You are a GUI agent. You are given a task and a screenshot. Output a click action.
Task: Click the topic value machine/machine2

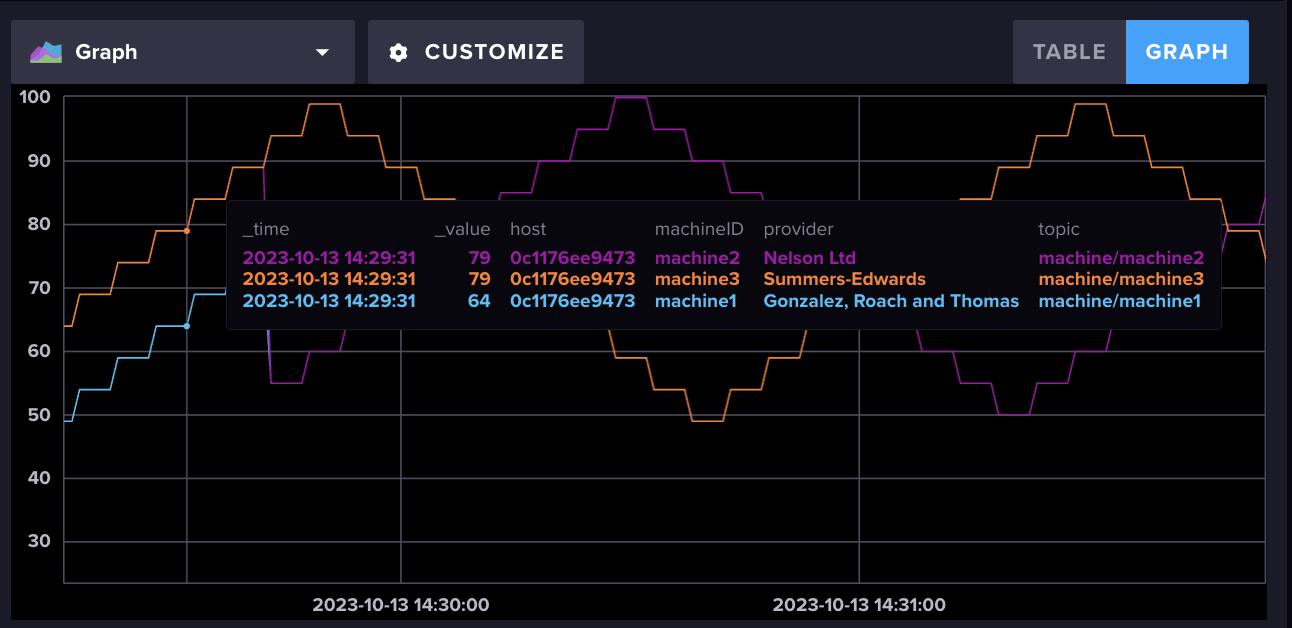tap(1121, 258)
